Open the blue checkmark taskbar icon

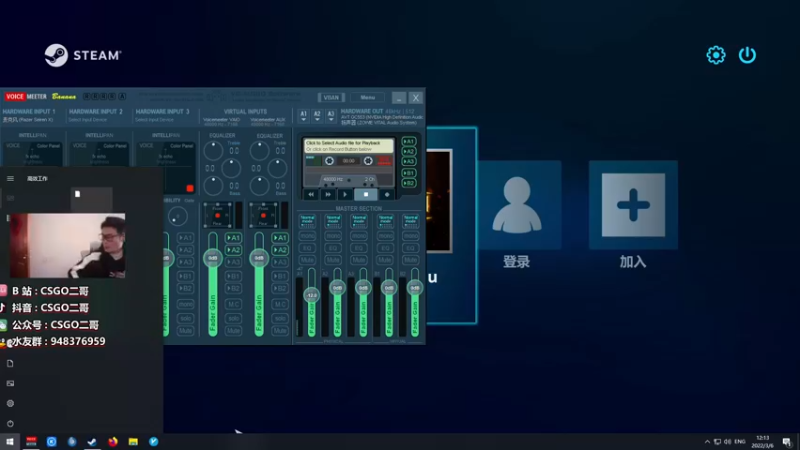(154, 442)
